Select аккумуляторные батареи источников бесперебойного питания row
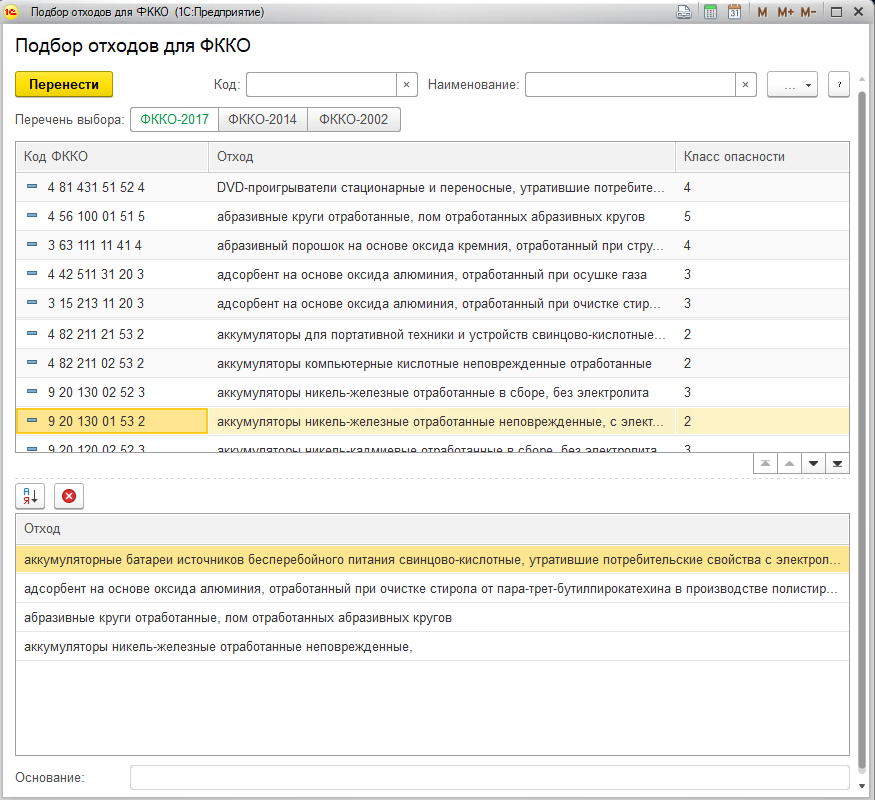This screenshot has height=800, width=875. pos(432,560)
